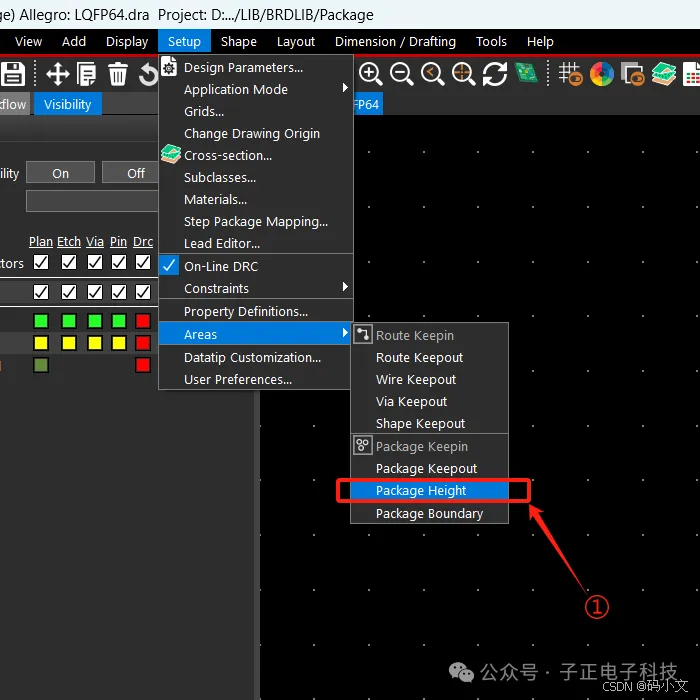The image size is (700, 700).
Task: Click the gear icon beside Design Parameters
Action: 169,67
